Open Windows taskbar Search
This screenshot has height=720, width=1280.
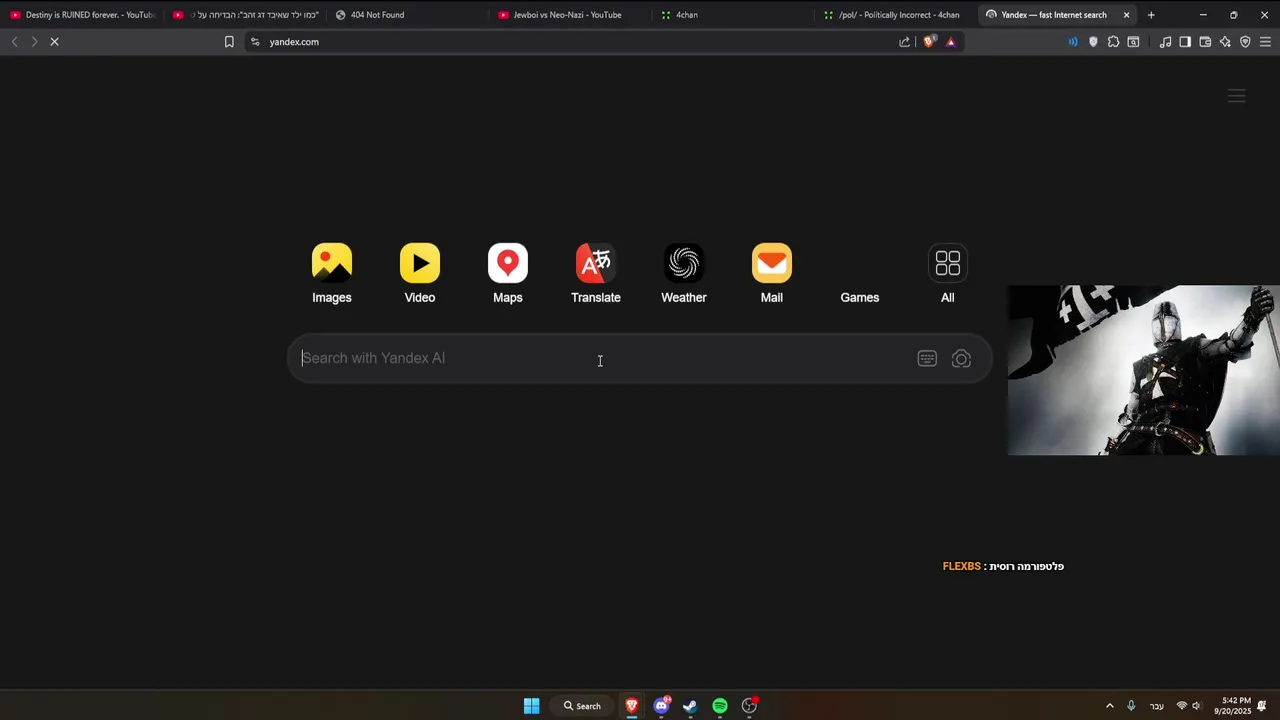point(582,706)
